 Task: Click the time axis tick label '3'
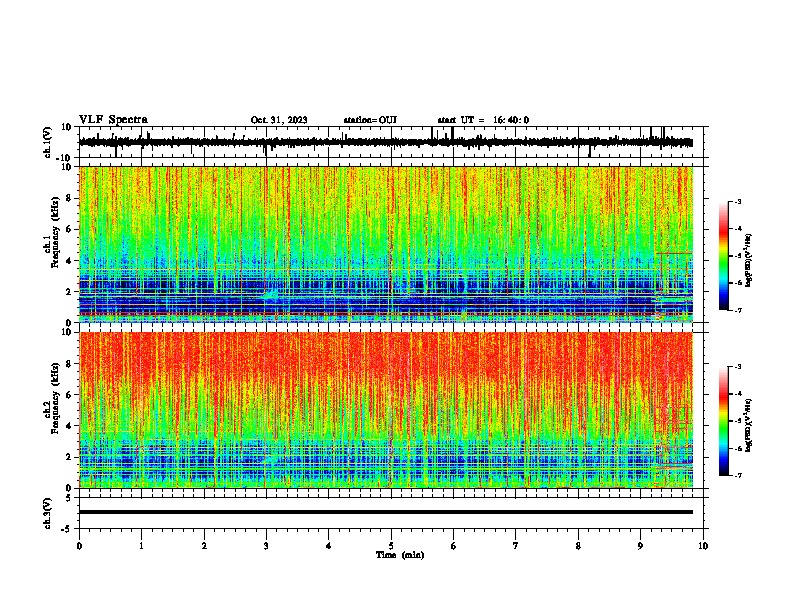[266, 546]
